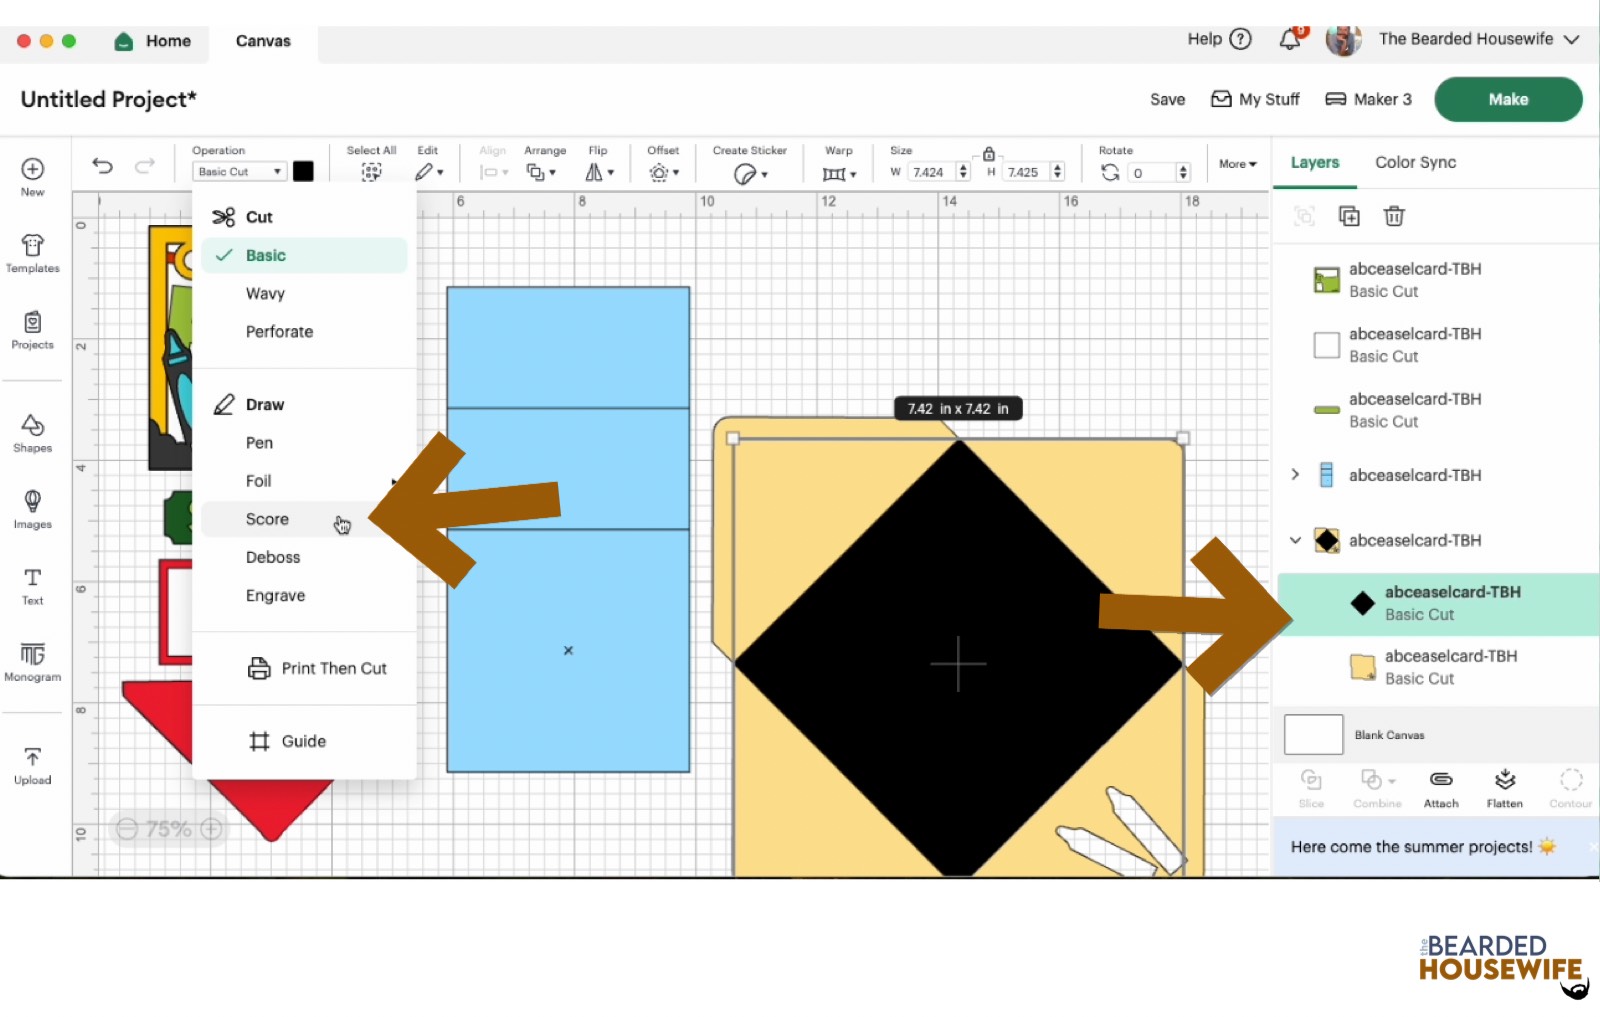Click the Attach icon below the layers
1600x1017 pixels.
pyautogui.click(x=1440, y=787)
